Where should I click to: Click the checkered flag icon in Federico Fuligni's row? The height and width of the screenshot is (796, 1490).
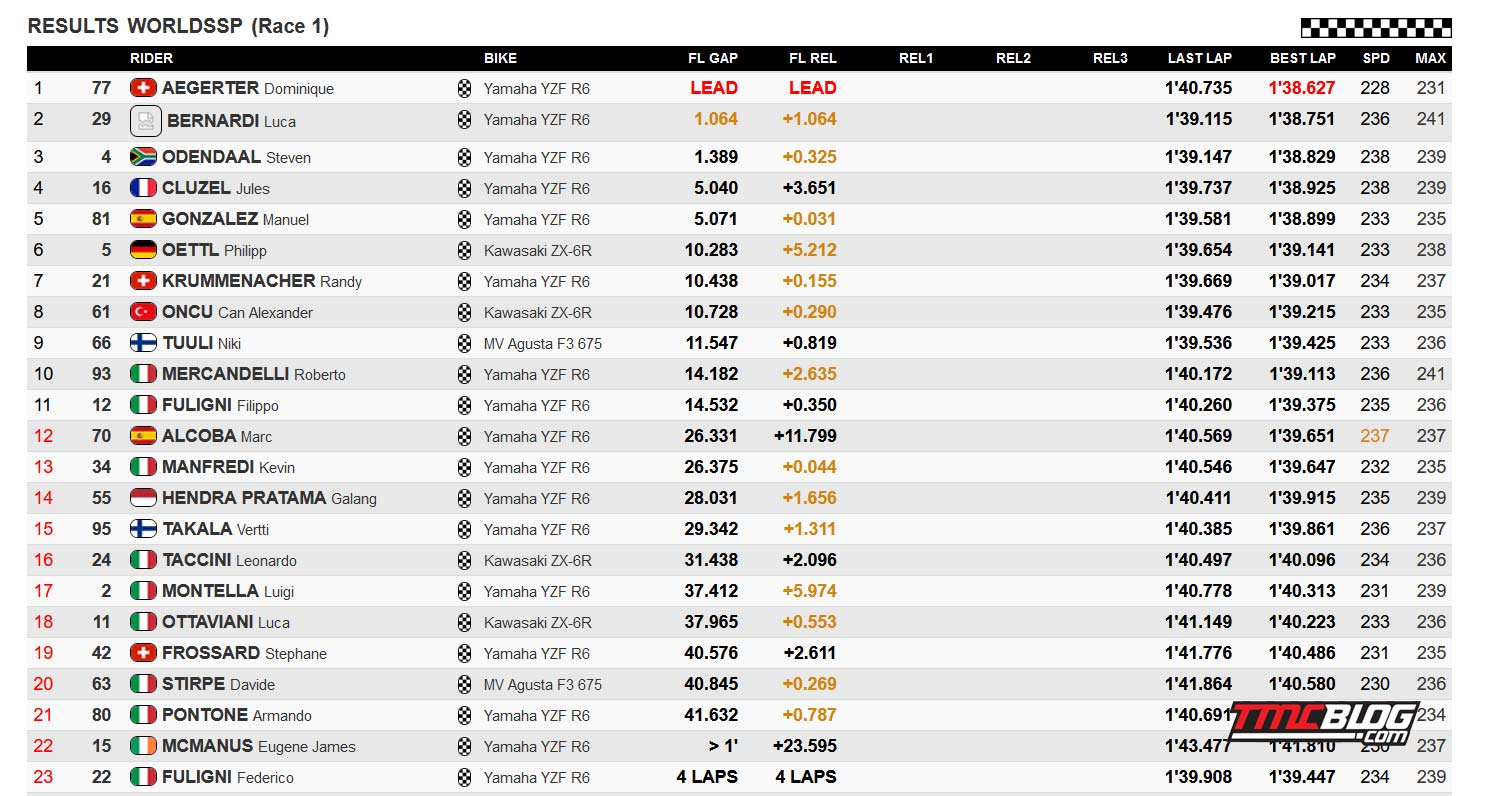(464, 777)
